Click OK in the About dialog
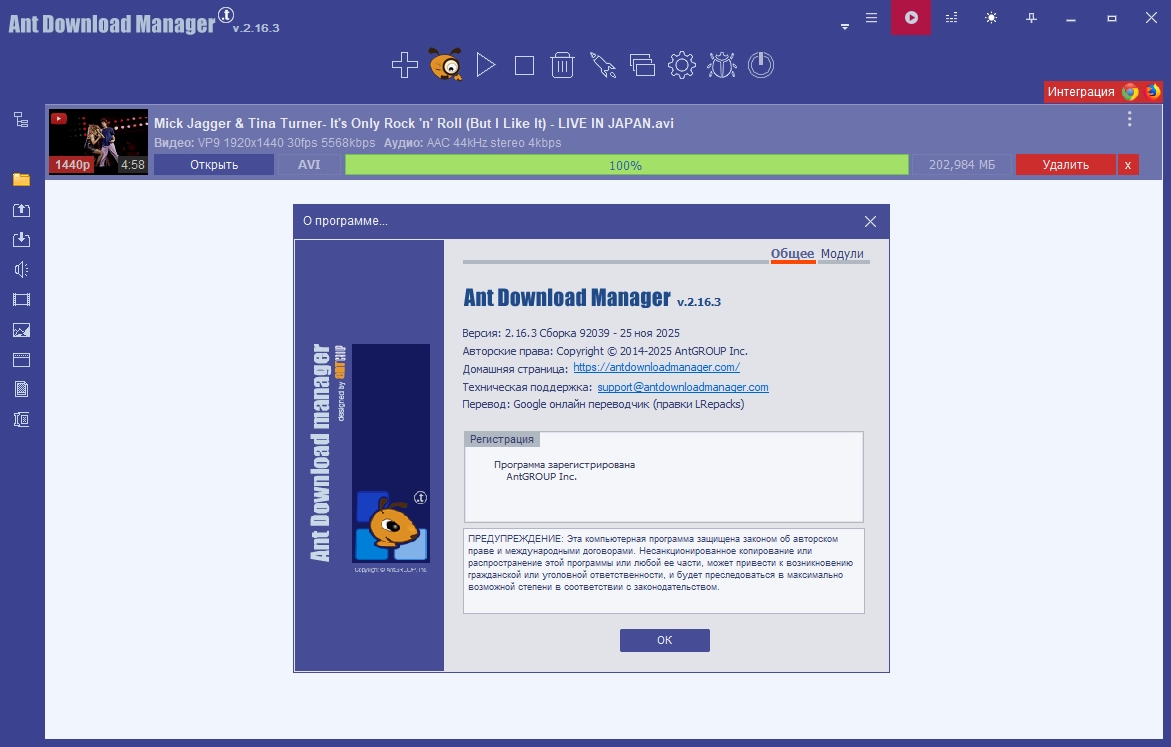This screenshot has height=747, width=1171. click(x=665, y=640)
